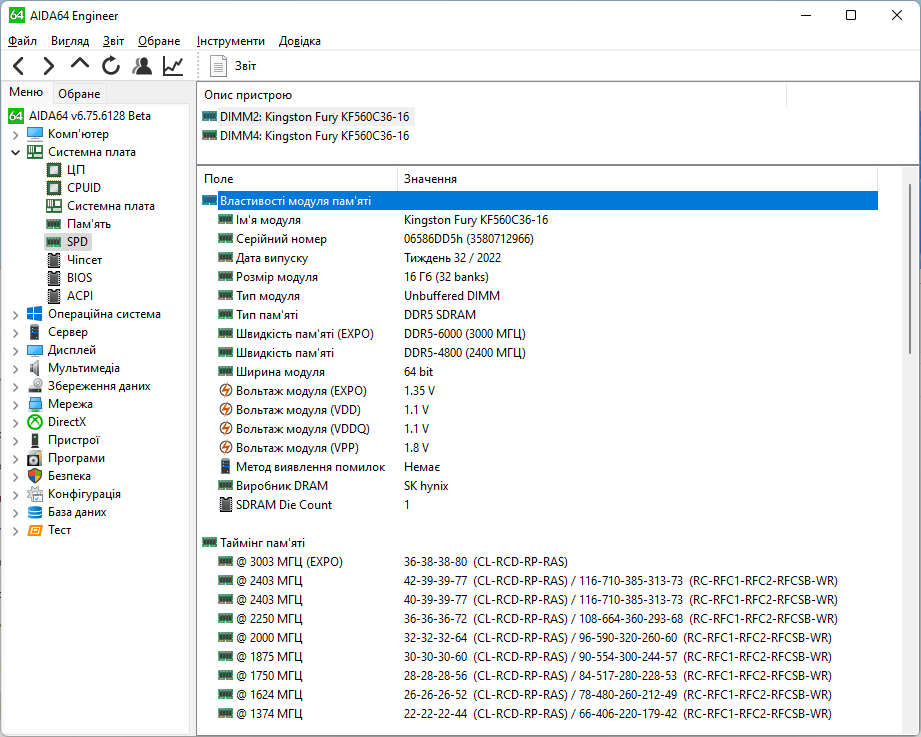
Task: Click the Дисплей monitor icon
Action: [35, 351]
